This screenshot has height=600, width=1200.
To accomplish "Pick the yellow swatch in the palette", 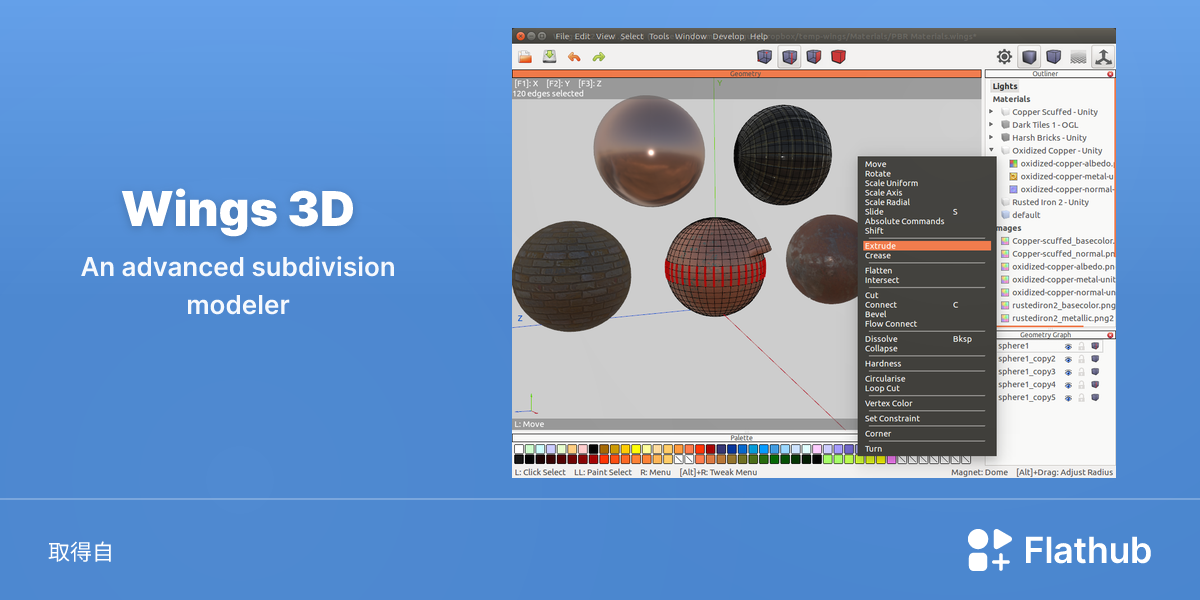I will (x=636, y=449).
